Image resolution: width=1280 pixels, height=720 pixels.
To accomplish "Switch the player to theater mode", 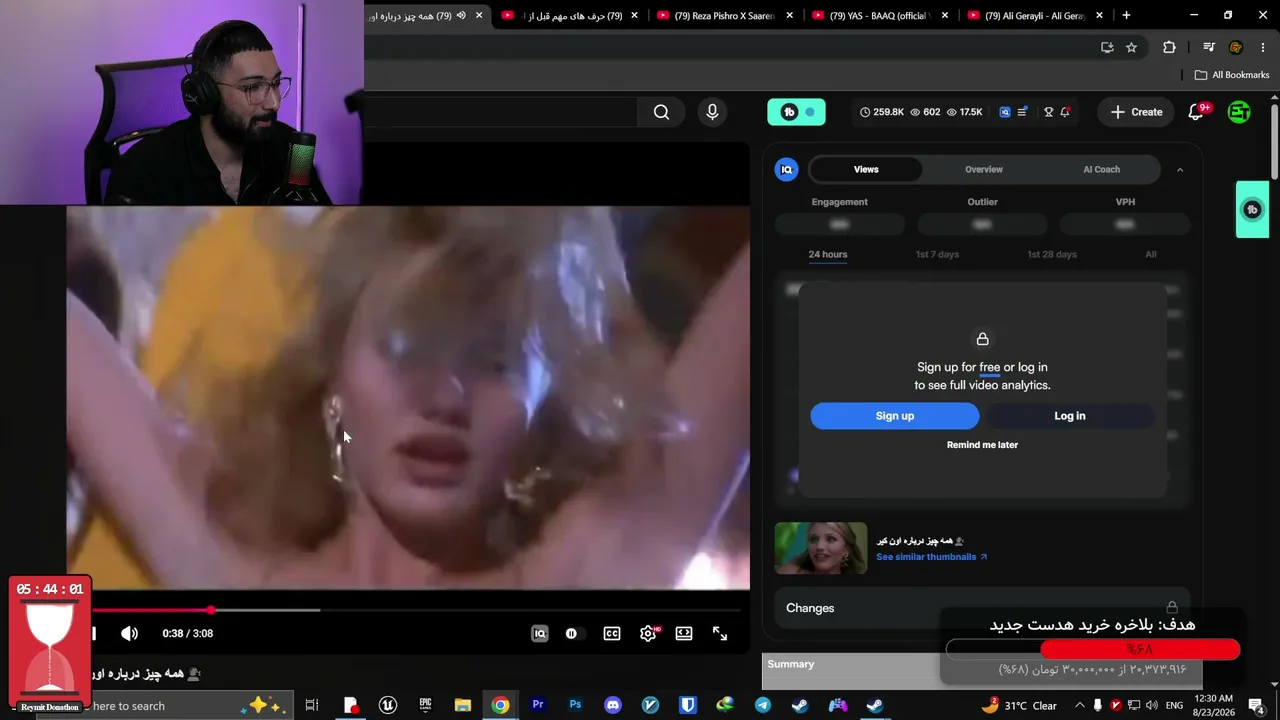I will pos(684,633).
